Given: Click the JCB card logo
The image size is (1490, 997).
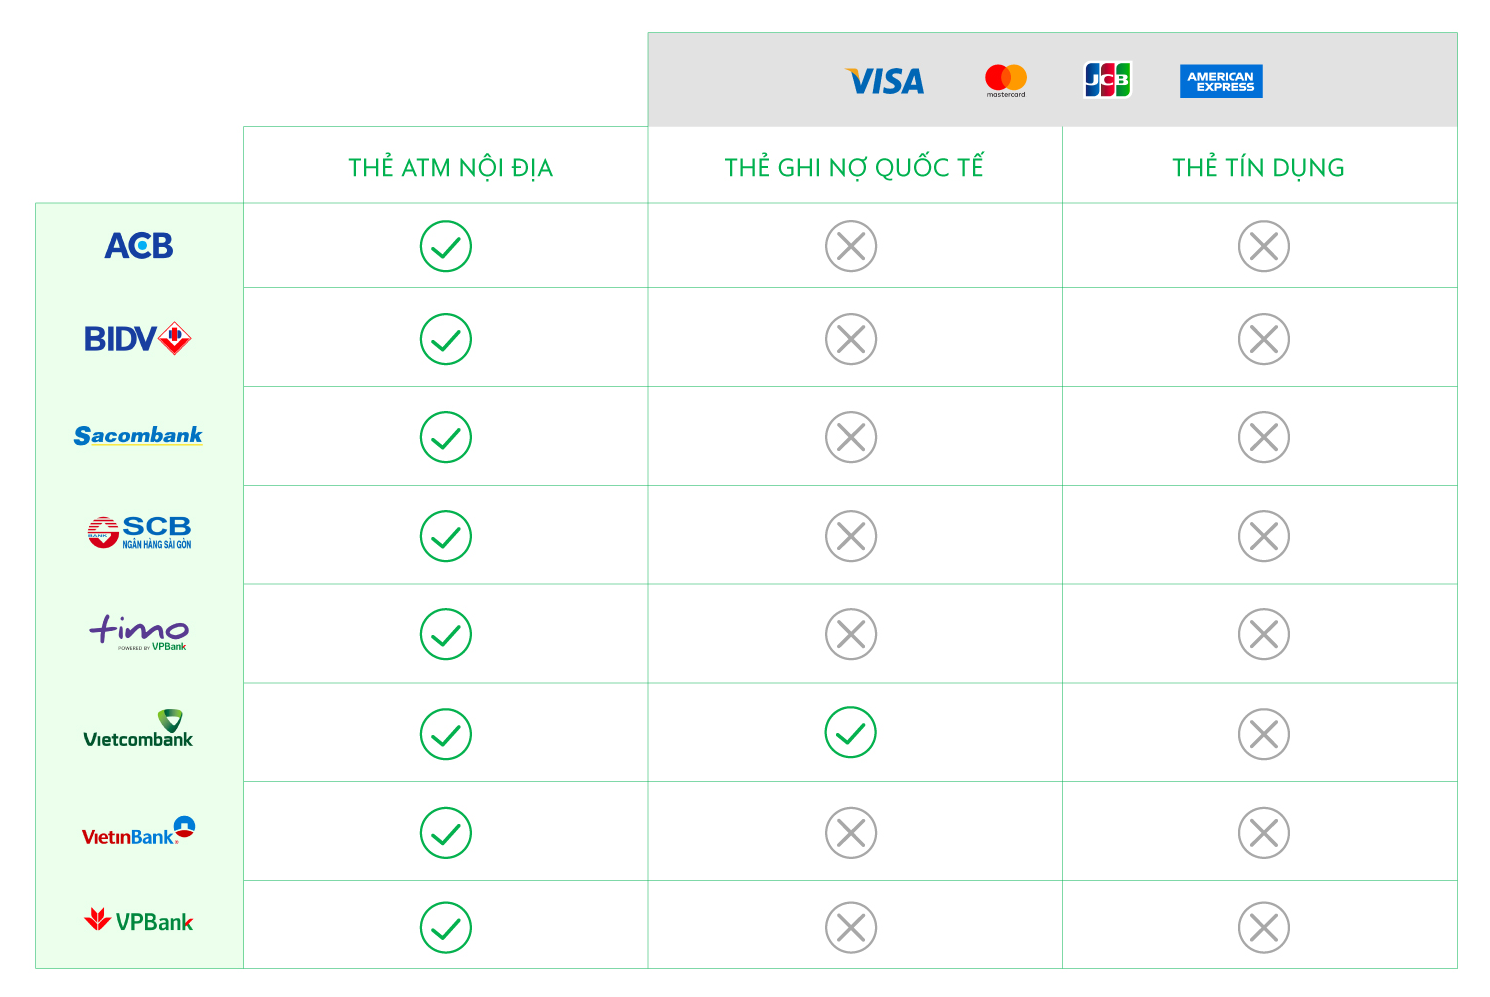Looking at the screenshot, I should tap(1107, 80).
